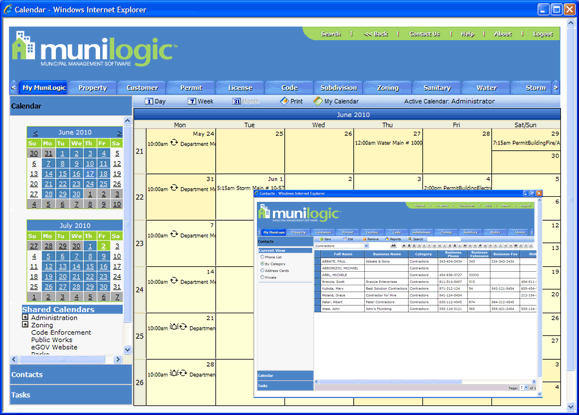
Task: Click search input field in Contacts window toolbar
Action: 443,239
